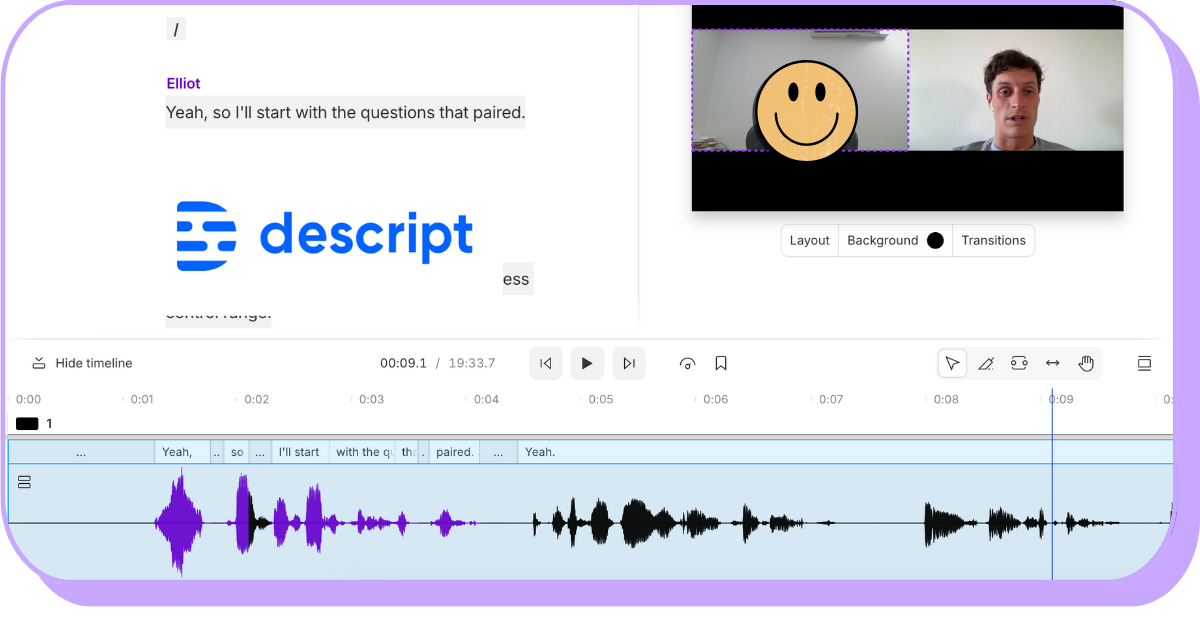1200x635 pixels.
Task: Add a bookmark marker
Action: tap(721, 363)
